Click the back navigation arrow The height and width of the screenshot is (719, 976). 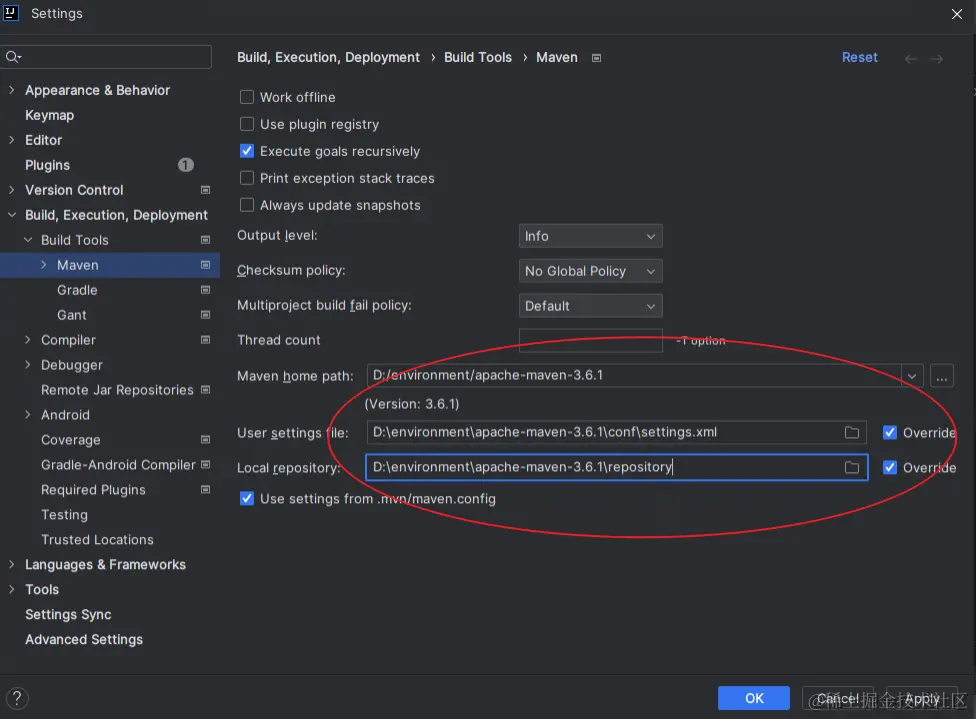click(x=910, y=59)
